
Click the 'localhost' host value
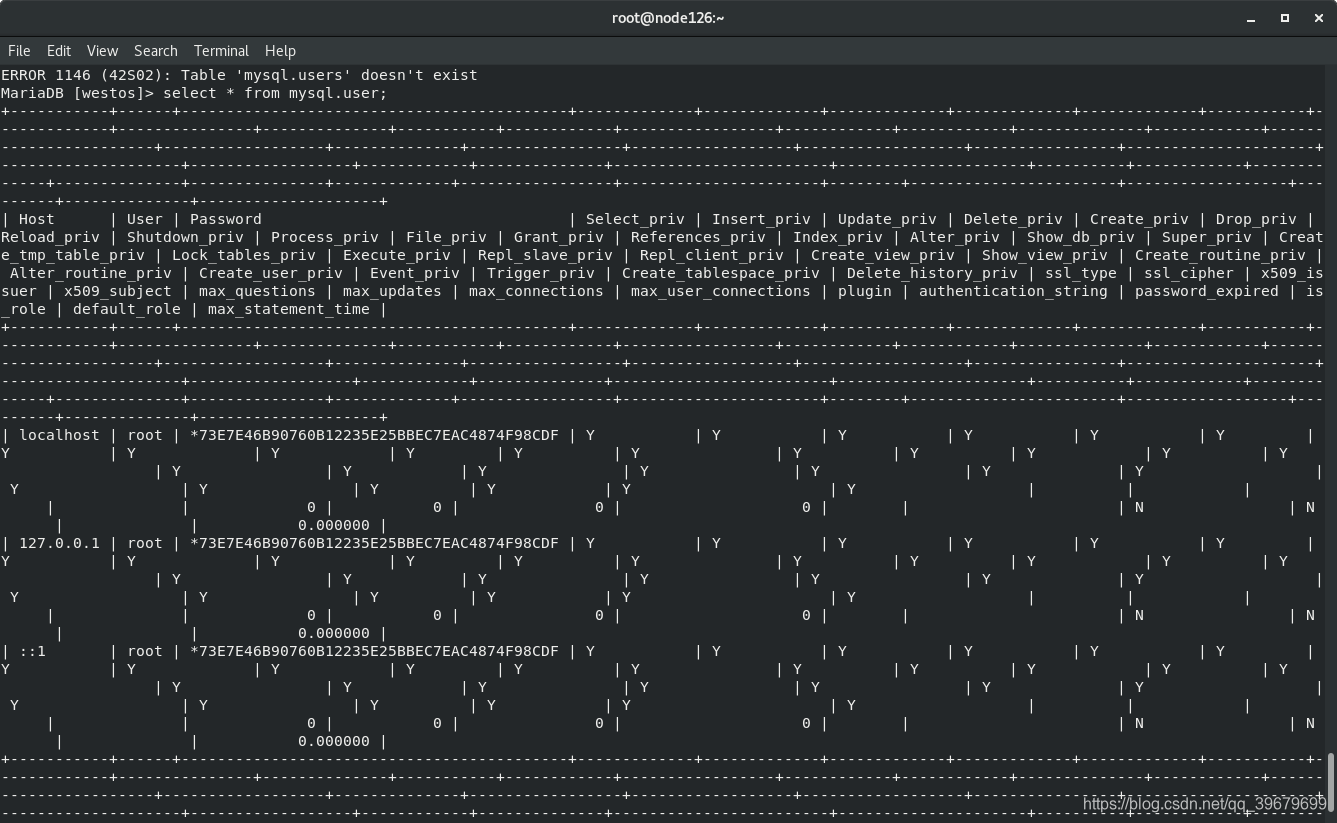tap(59, 435)
